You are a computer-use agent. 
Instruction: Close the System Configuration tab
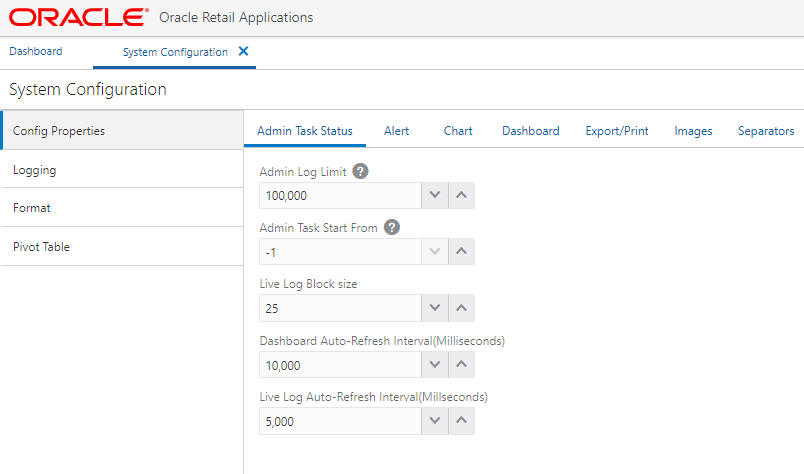244,51
